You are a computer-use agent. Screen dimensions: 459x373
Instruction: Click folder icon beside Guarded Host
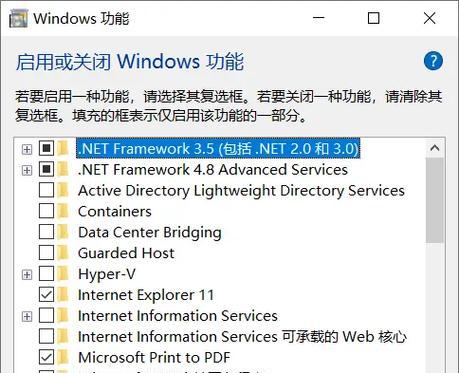click(62, 253)
